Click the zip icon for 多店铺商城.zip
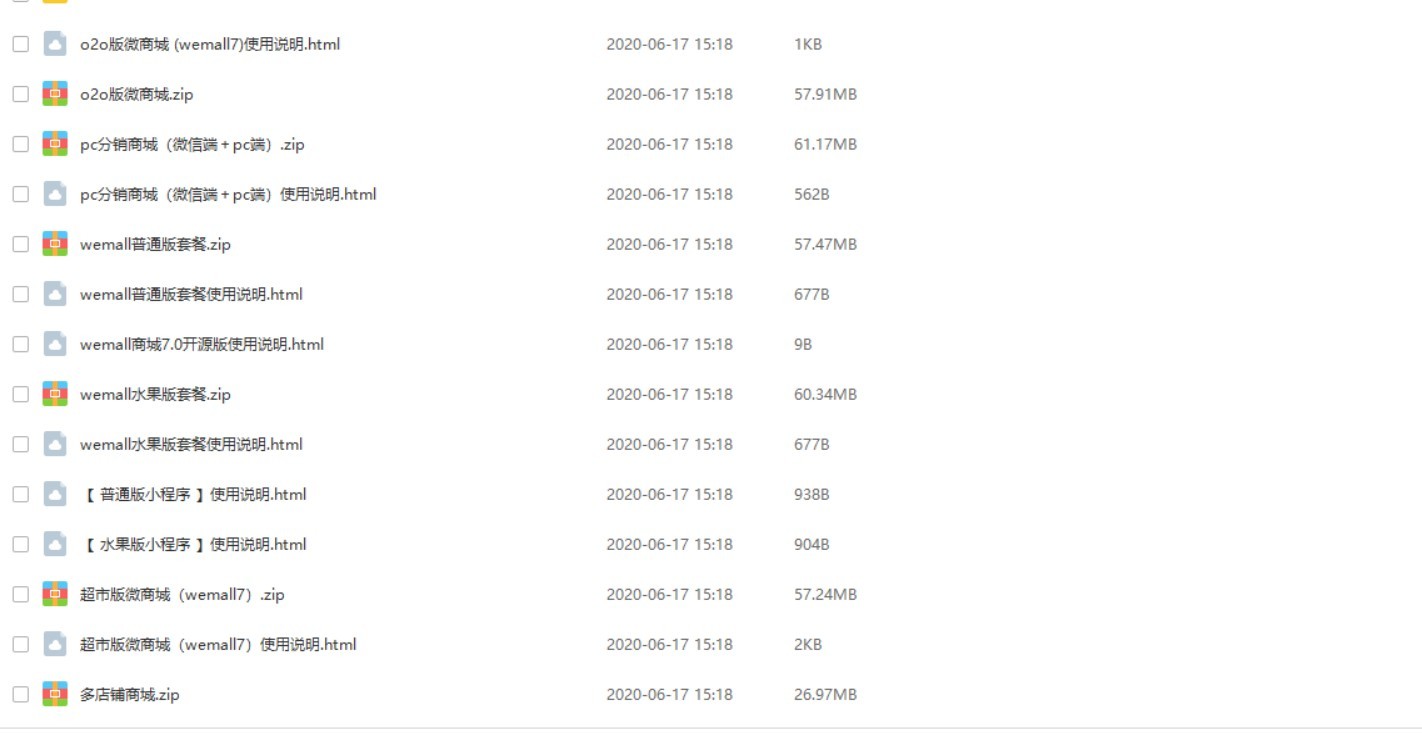Screen dimensions: 1422x733 point(55,694)
